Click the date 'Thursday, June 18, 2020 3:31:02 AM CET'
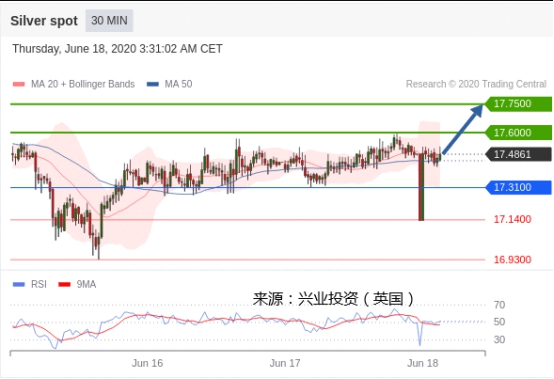Image resolution: width=554 pixels, height=379 pixels. [x=117, y=49]
